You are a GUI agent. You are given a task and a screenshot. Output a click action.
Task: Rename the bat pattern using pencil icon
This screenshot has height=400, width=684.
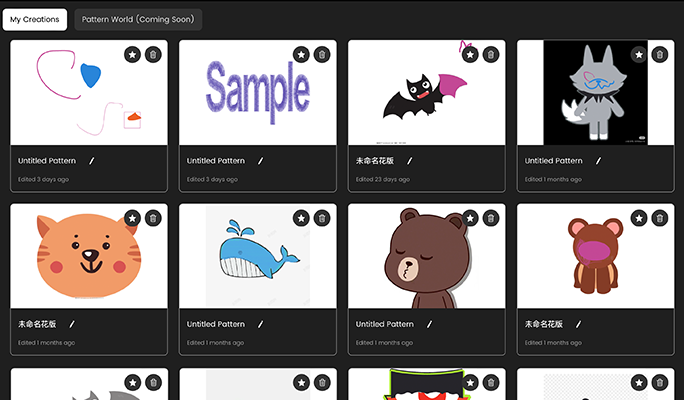[409, 160]
